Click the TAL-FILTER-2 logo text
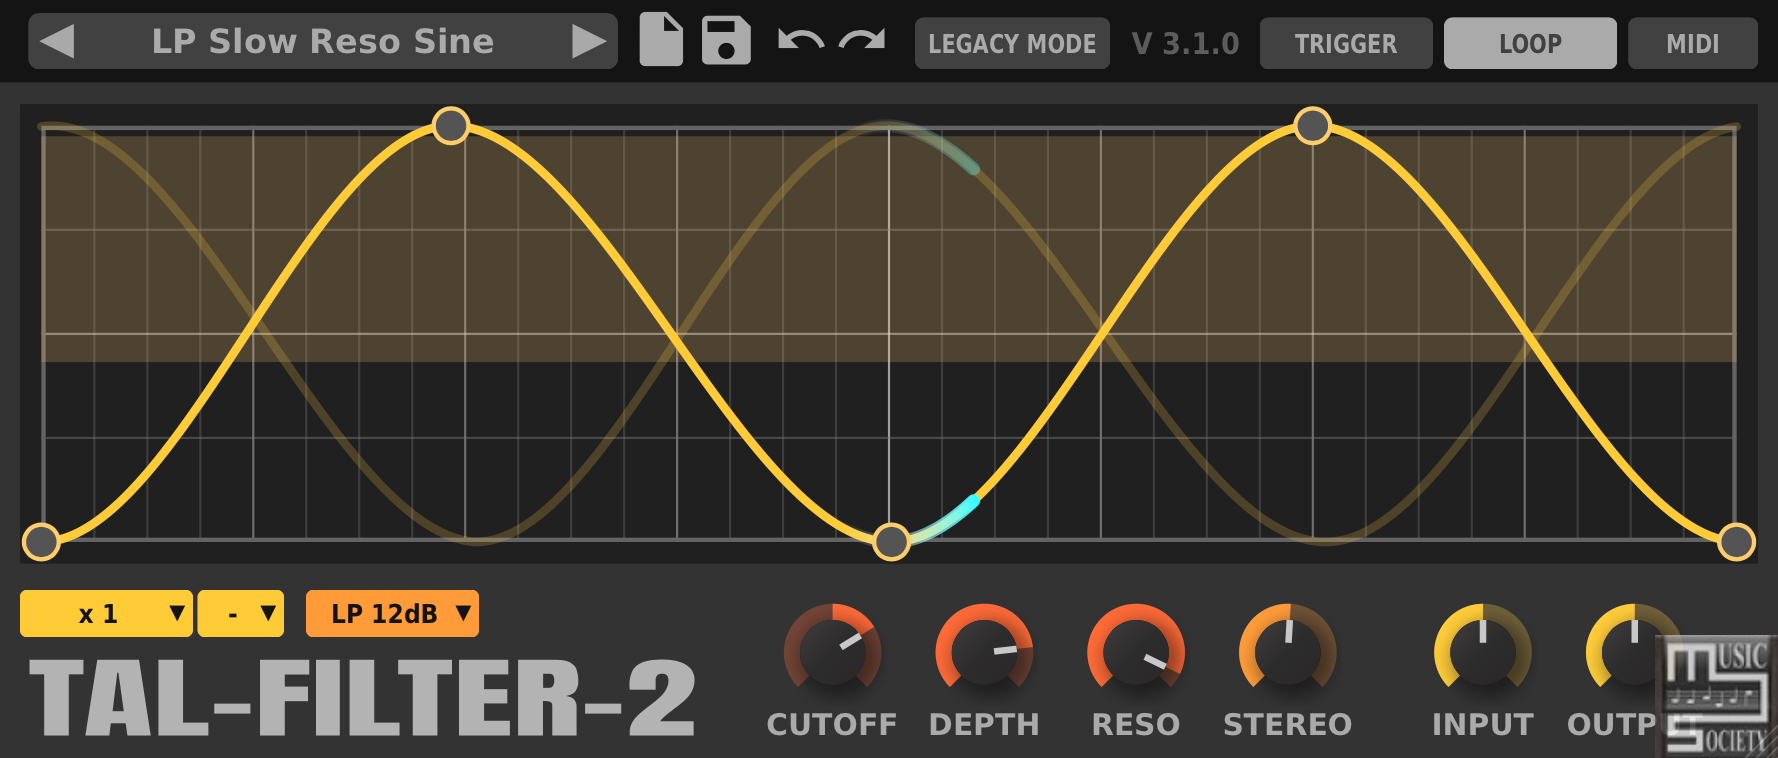The width and height of the screenshot is (1778, 758). point(362,699)
